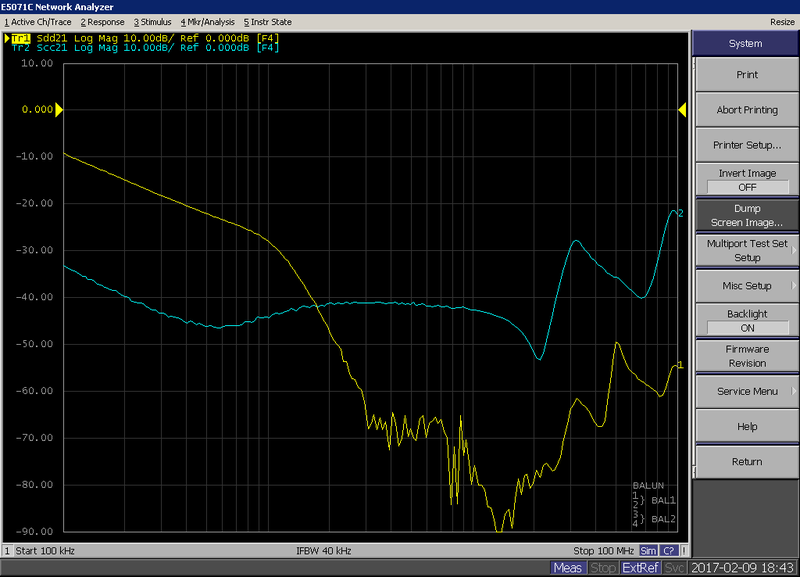The image size is (800, 577).
Task: Expand the Multiport Test Set Setup submenu
Action: coord(746,250)
